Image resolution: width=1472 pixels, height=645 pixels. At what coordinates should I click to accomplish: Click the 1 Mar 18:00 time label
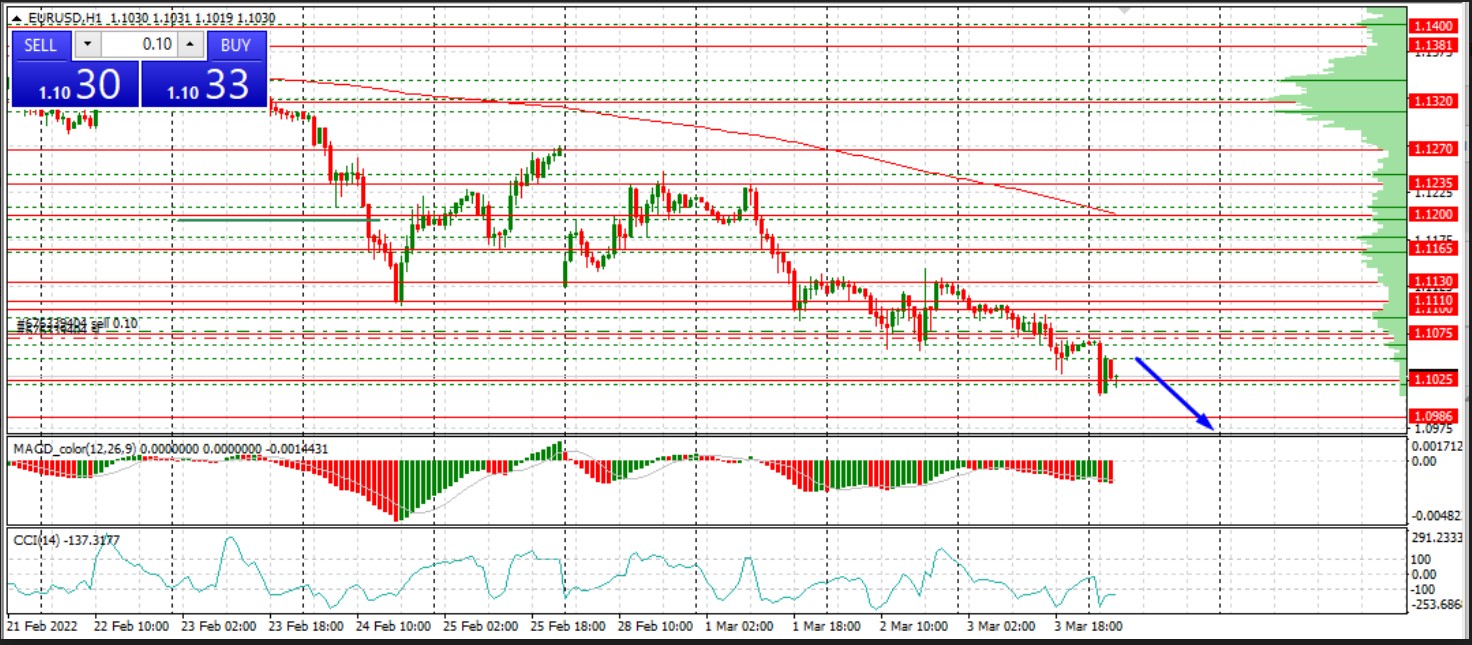coord(826,625)
